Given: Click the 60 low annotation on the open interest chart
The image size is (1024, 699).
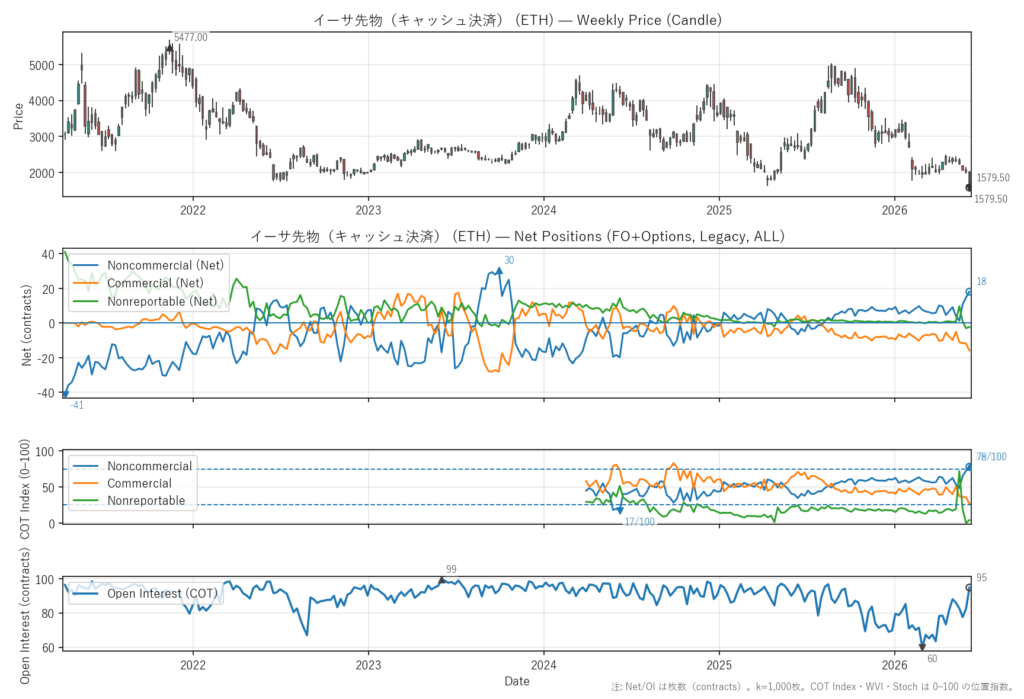Looking at the screenshot, I should tap(932, 658).
